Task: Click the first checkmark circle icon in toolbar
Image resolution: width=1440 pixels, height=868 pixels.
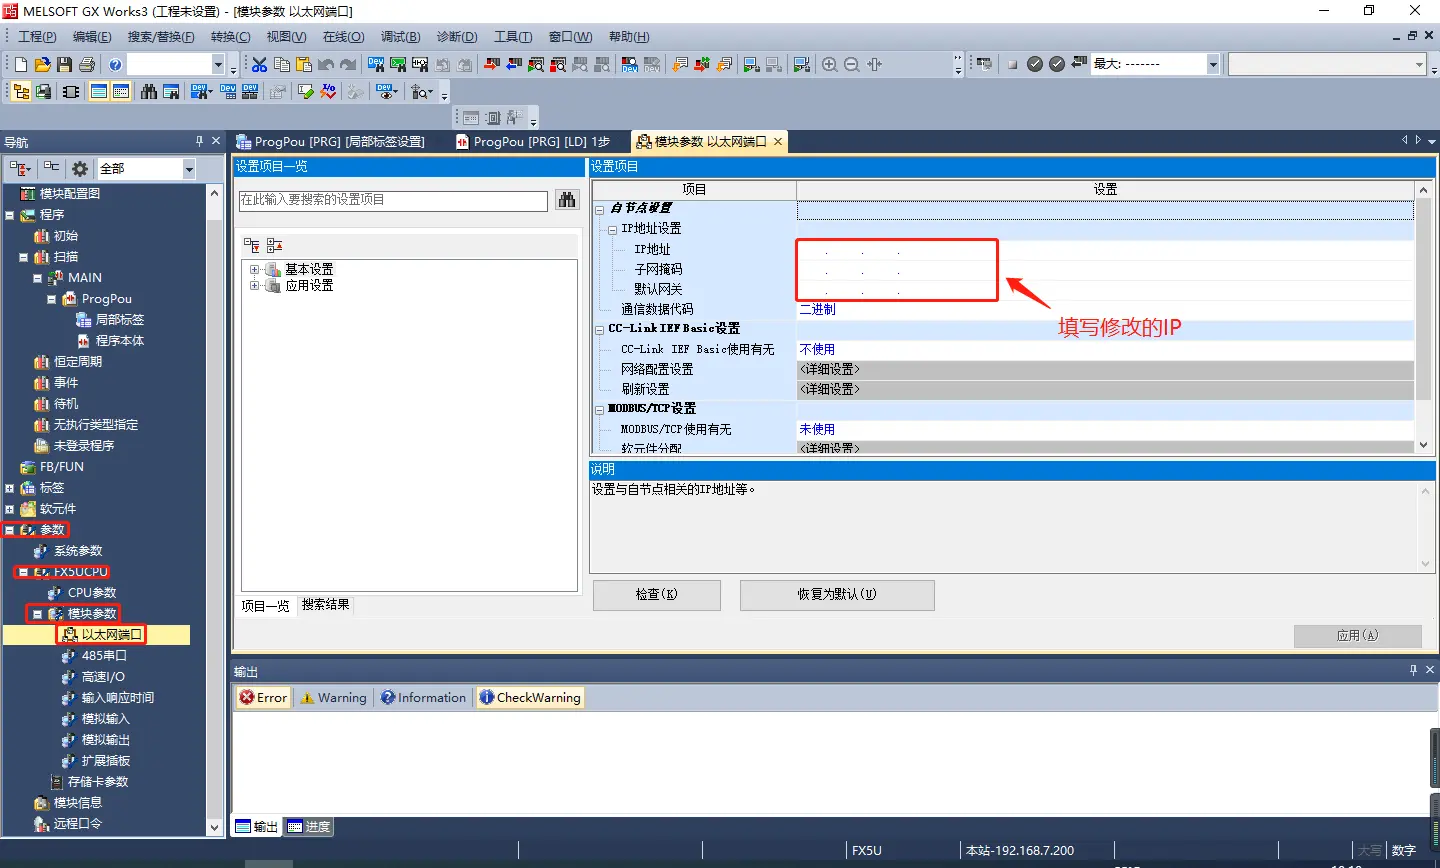Action: pos(1035,64)
